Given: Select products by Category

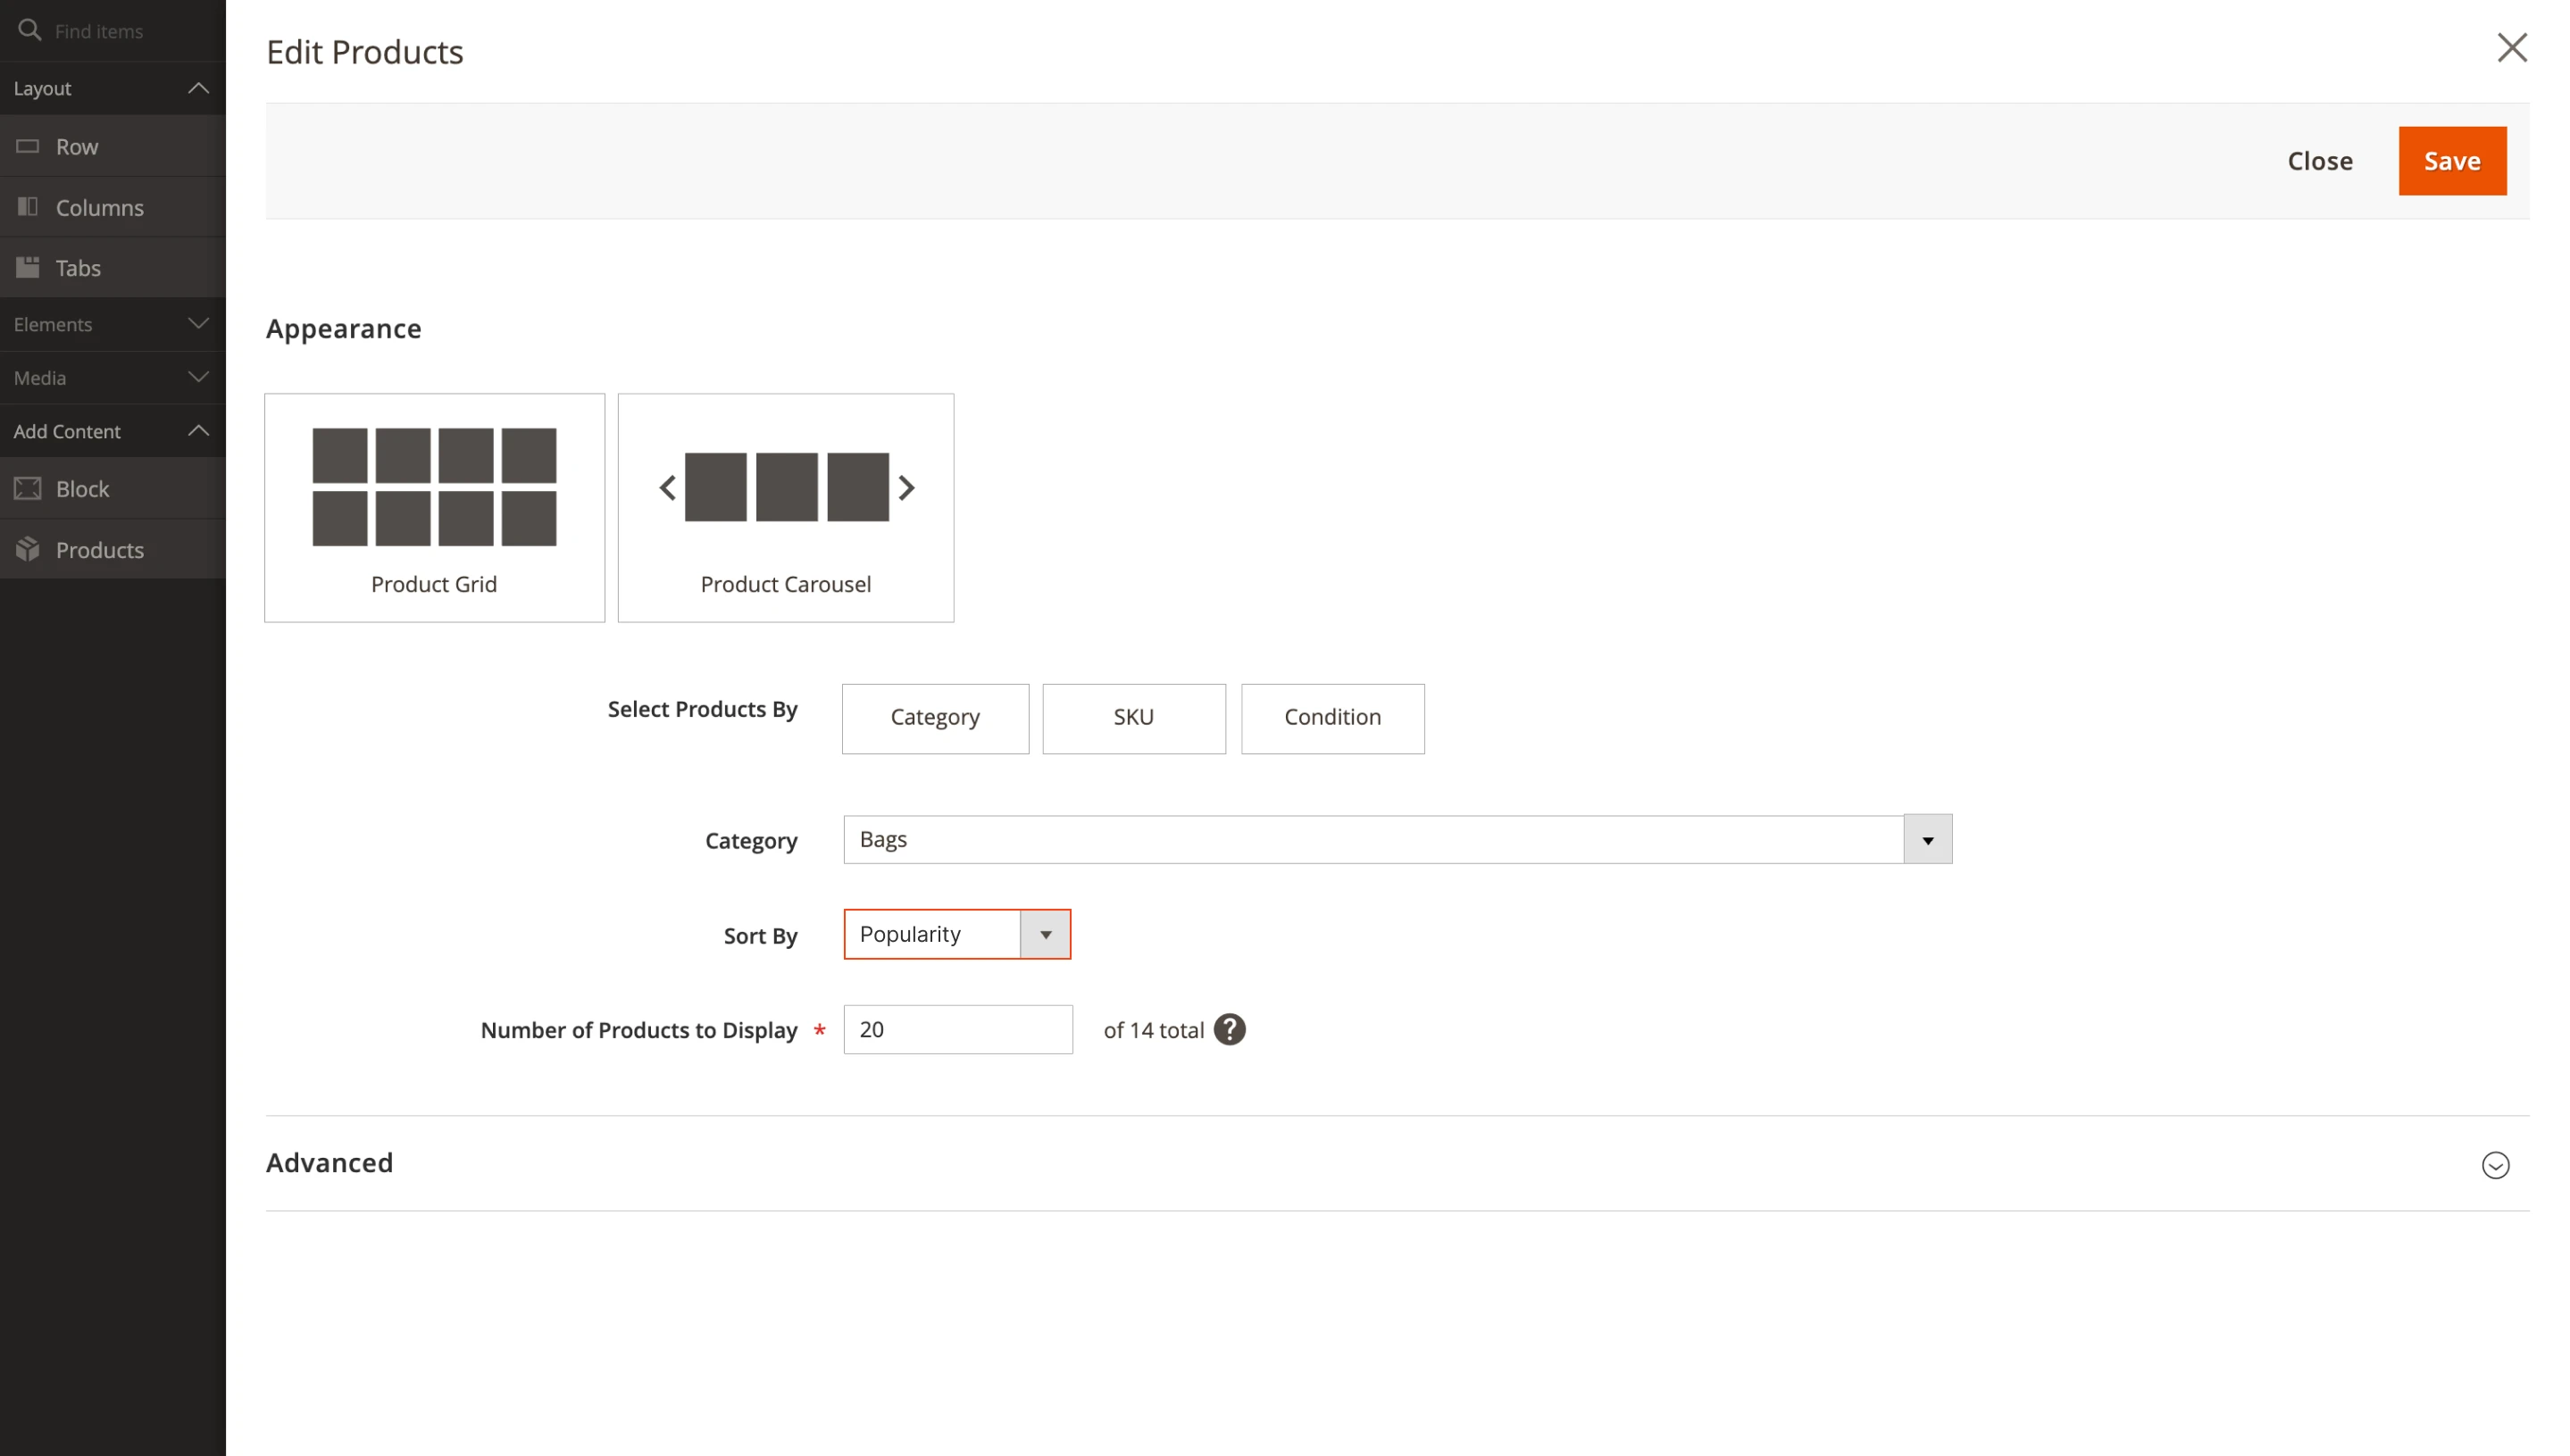Looking at the screenshot, I should click(x=934, y=717).
